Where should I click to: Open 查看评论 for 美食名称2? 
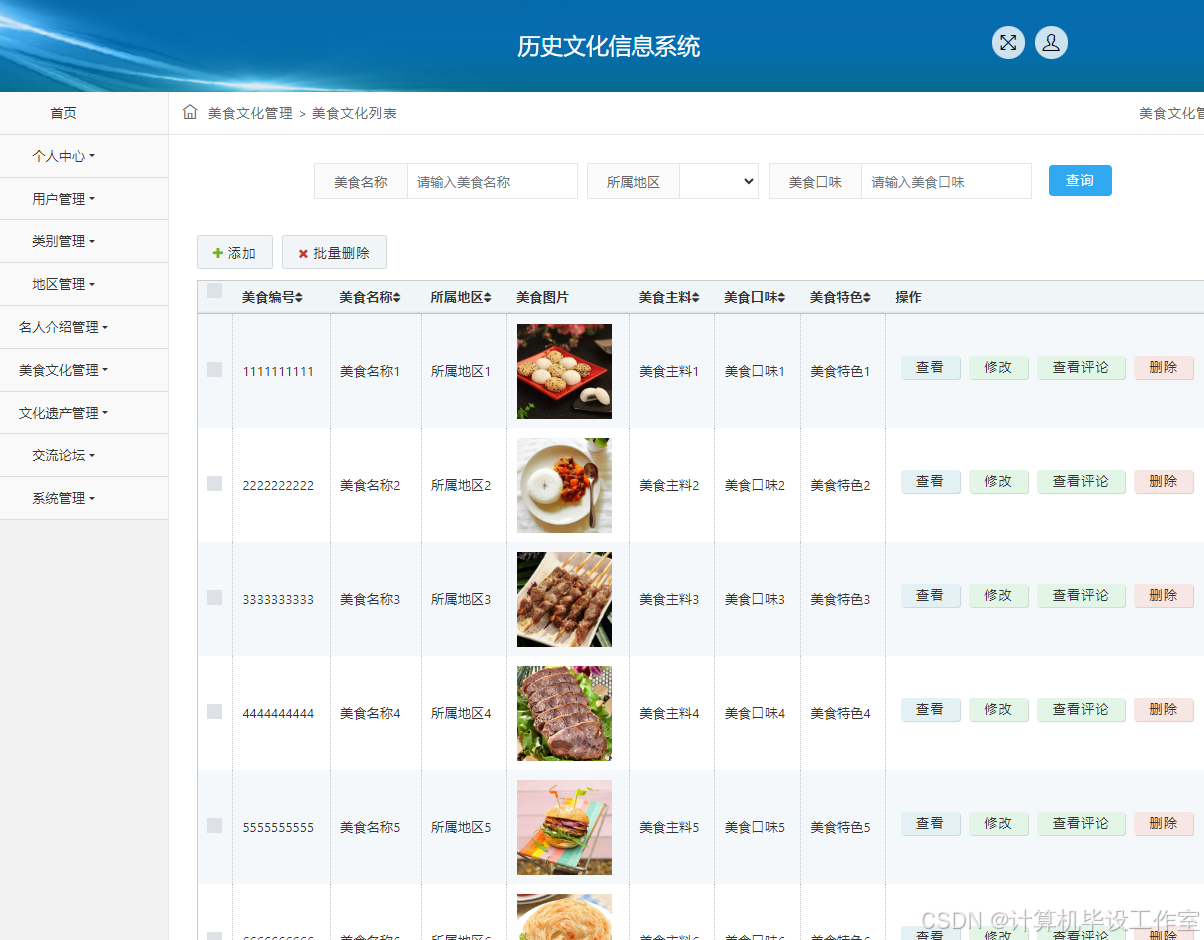pyautogui.click(x=1081, y=482)
